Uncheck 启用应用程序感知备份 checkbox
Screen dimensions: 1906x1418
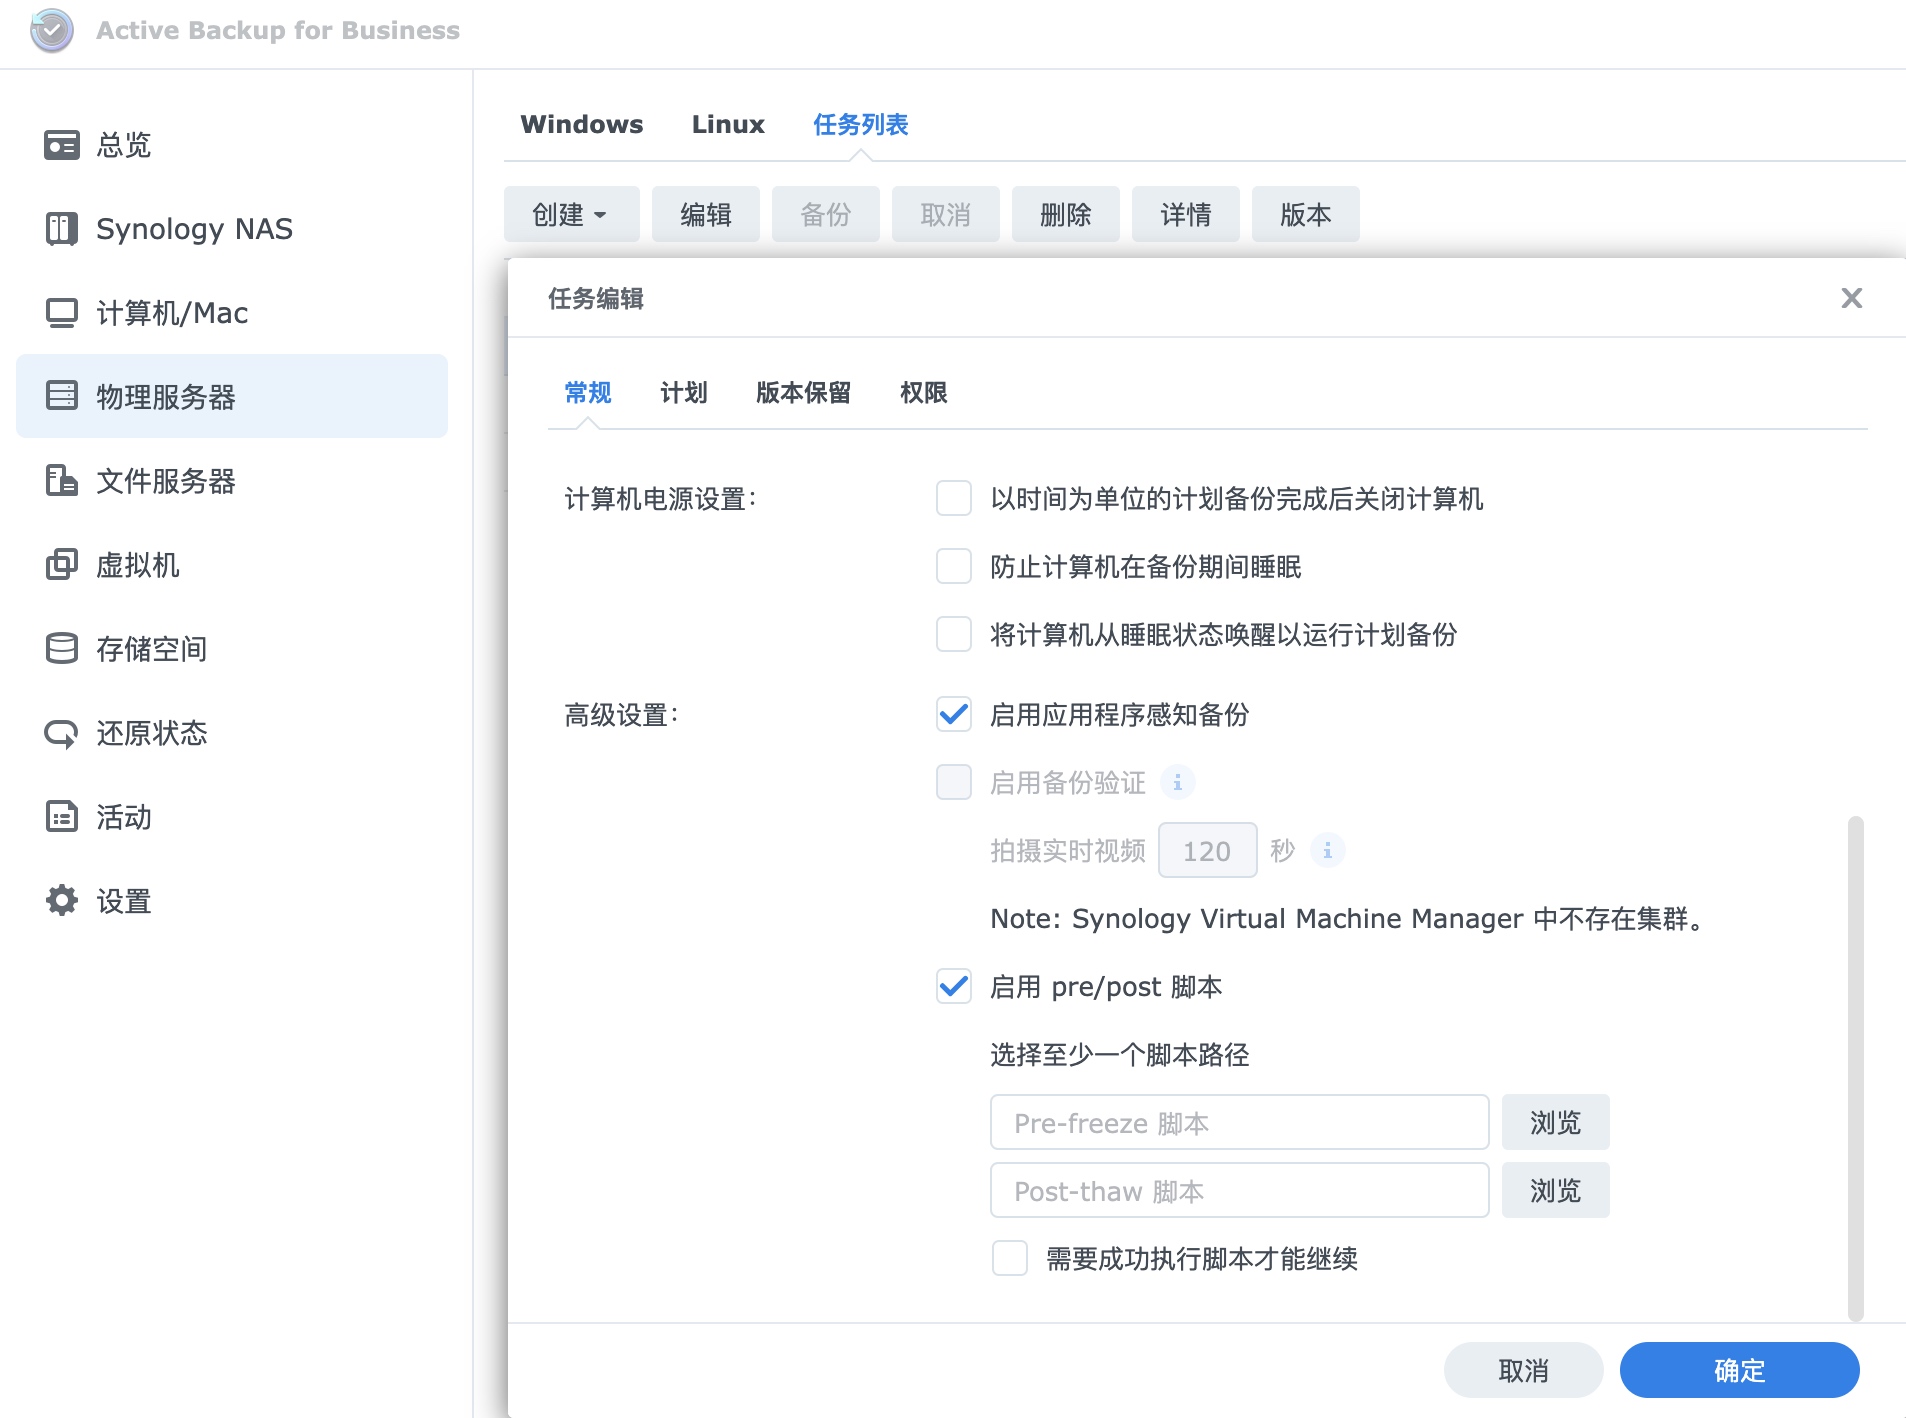click(954, 714)
